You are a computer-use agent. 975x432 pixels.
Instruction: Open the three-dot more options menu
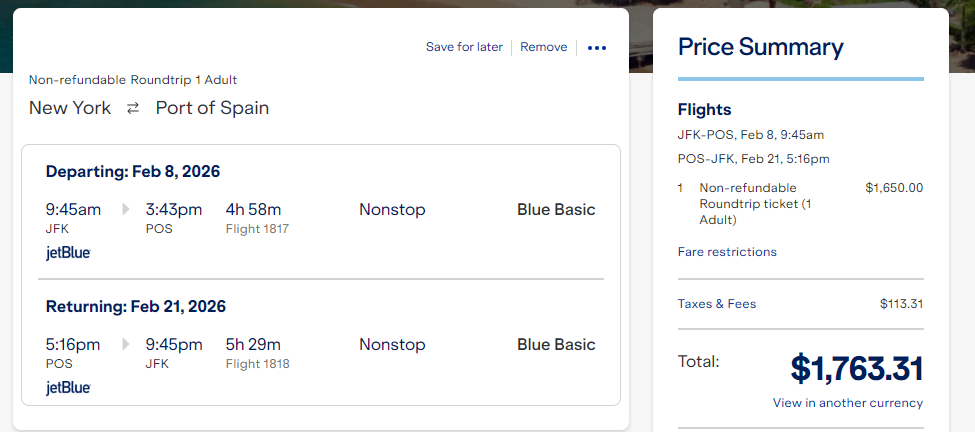coord(596,48)
